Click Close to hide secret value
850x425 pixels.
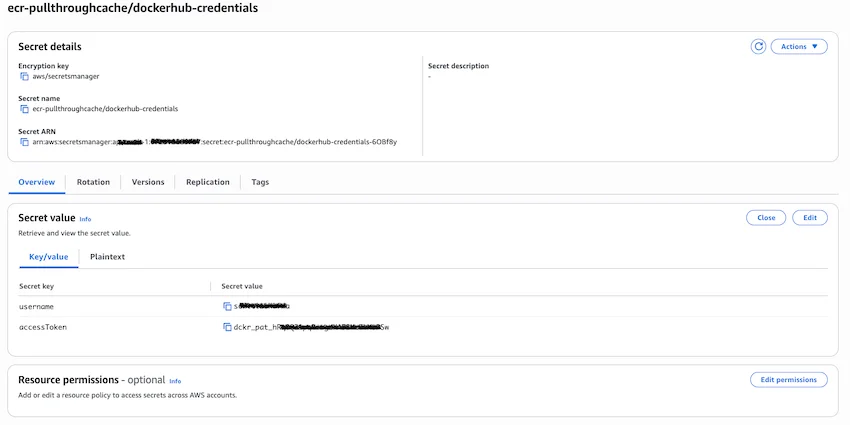[x=765, y=217]
